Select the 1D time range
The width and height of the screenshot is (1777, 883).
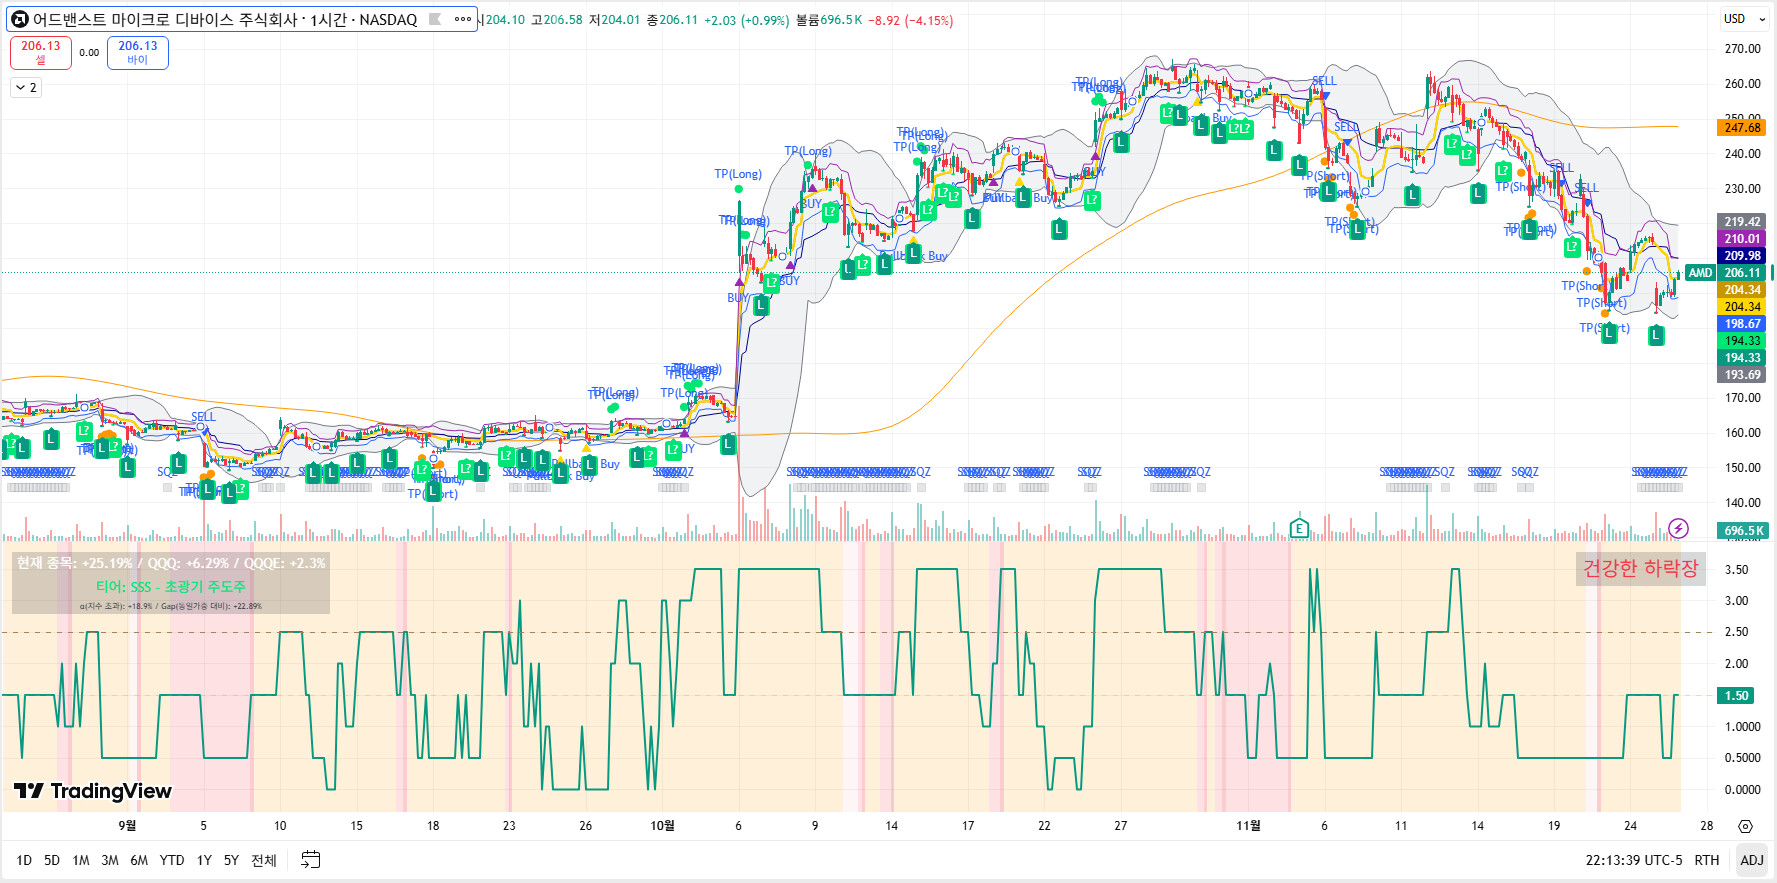pos(24,860)
